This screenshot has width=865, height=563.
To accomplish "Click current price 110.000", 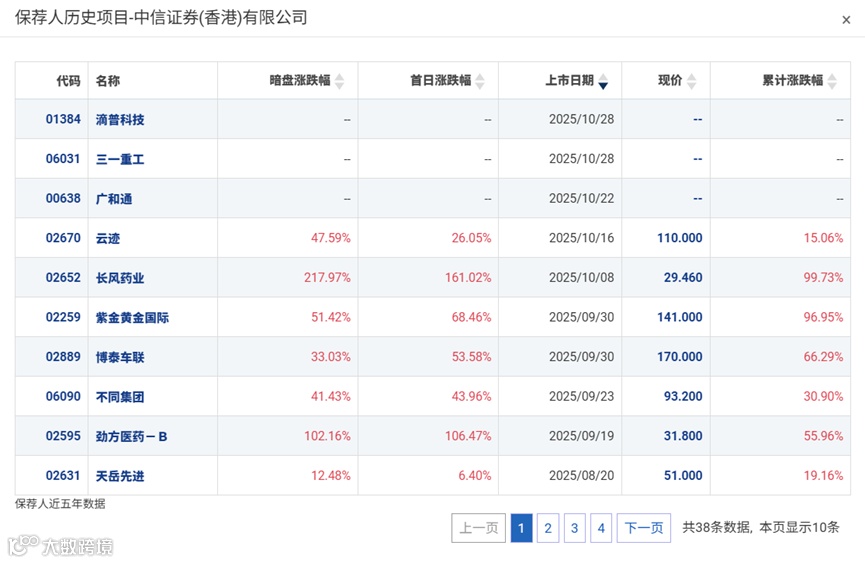I will (680, 238).
